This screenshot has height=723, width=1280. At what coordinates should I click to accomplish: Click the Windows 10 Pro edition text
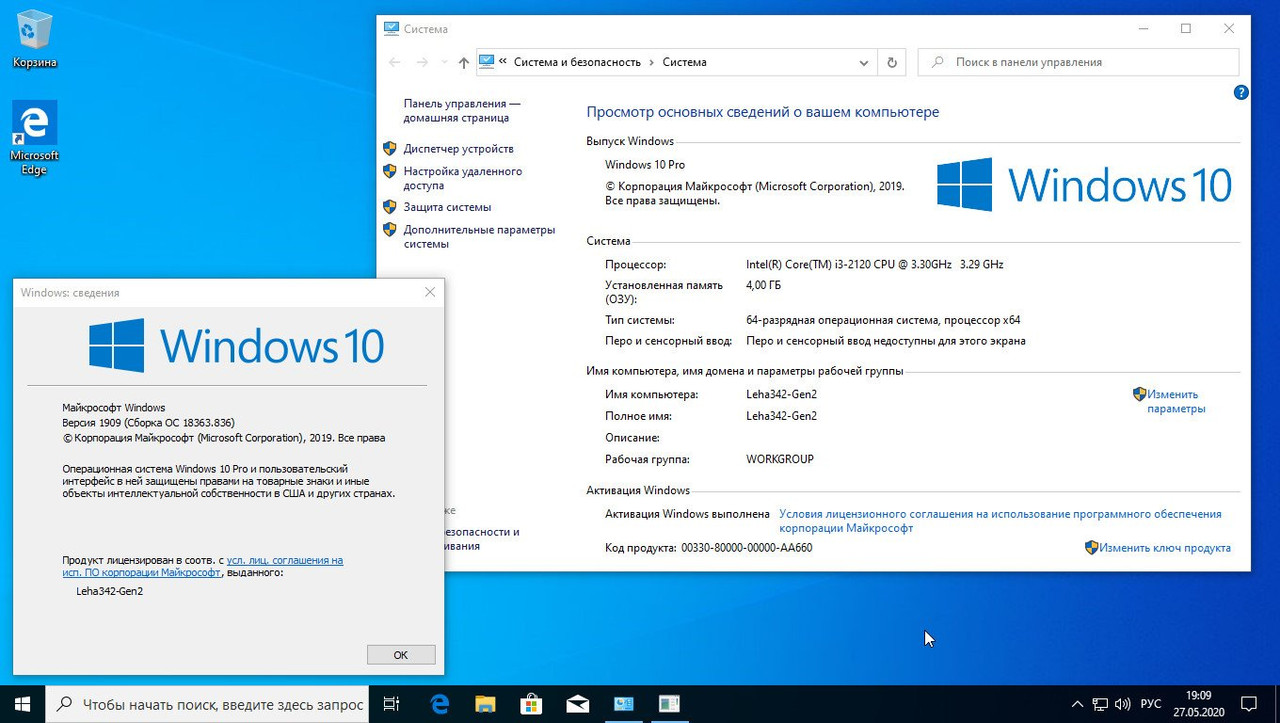(645, 164)
